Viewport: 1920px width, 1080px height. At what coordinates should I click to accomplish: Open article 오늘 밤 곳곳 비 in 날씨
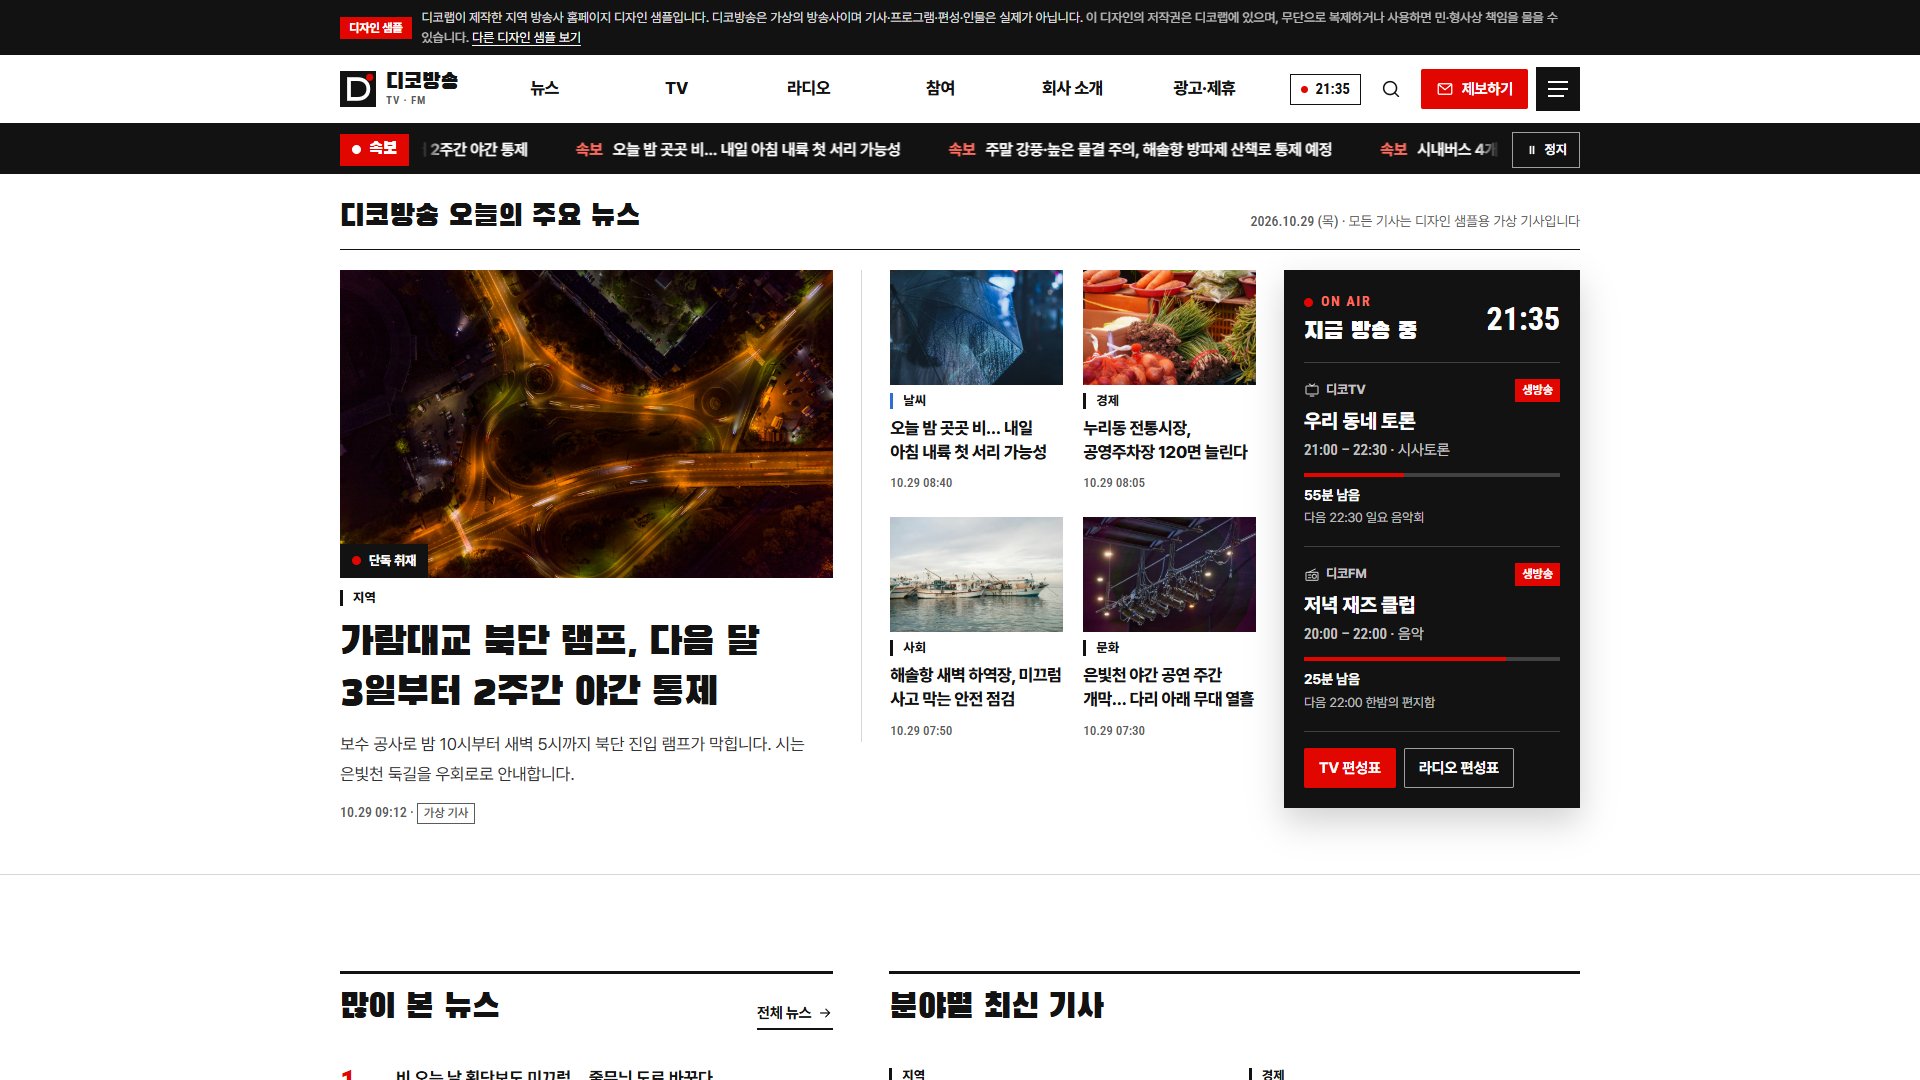click(x=968, y=440)
